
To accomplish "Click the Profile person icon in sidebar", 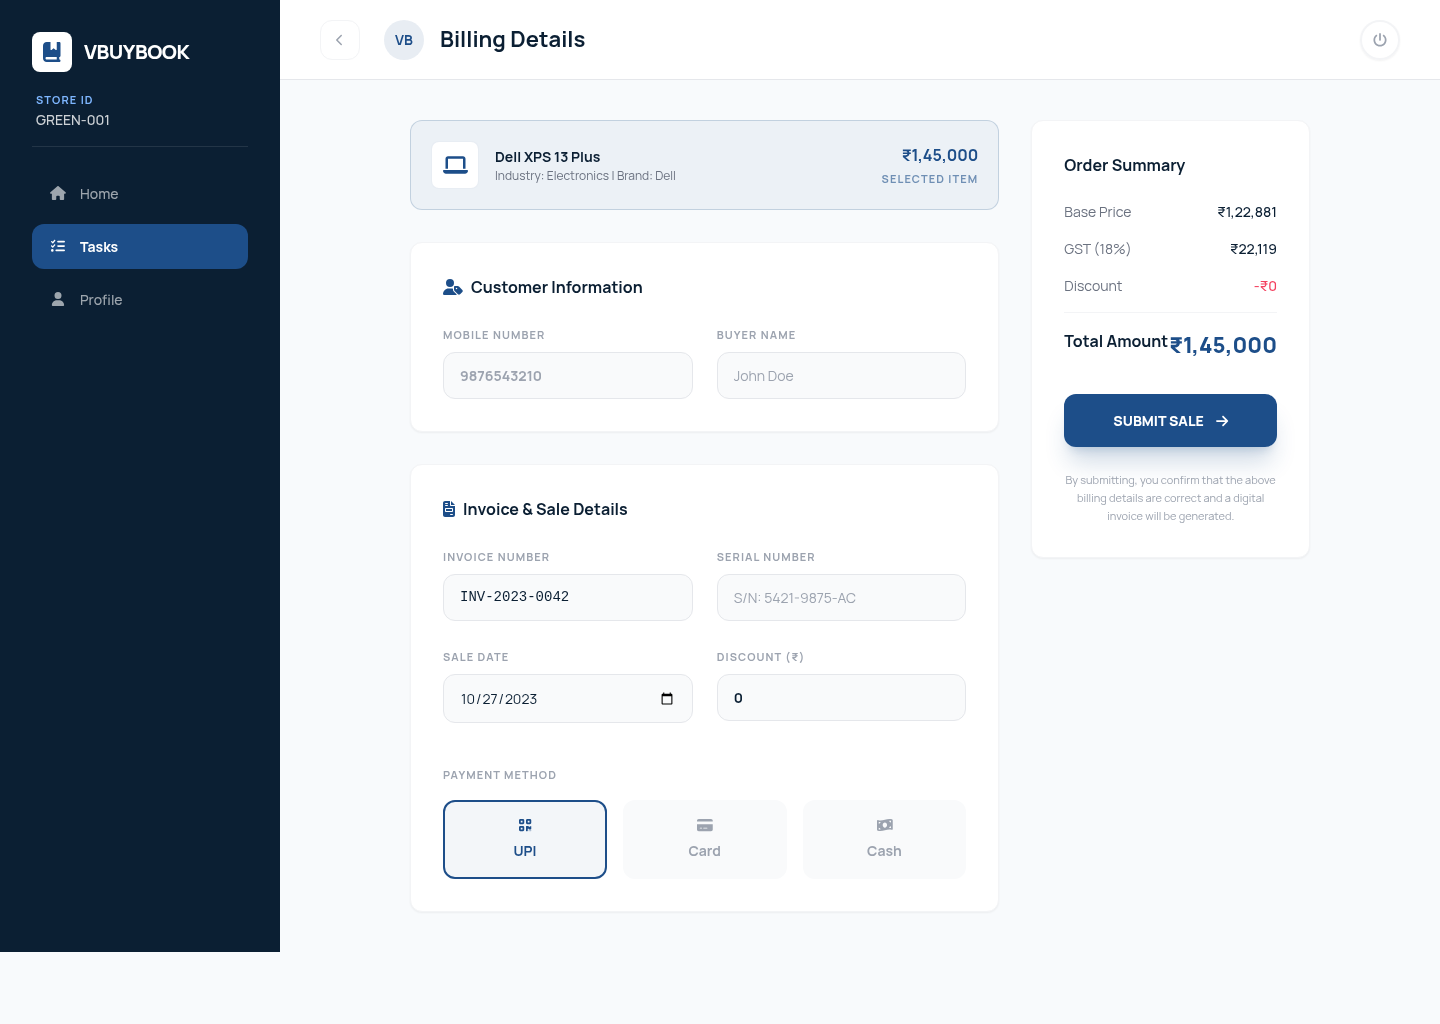I will (x=58, y=299).
